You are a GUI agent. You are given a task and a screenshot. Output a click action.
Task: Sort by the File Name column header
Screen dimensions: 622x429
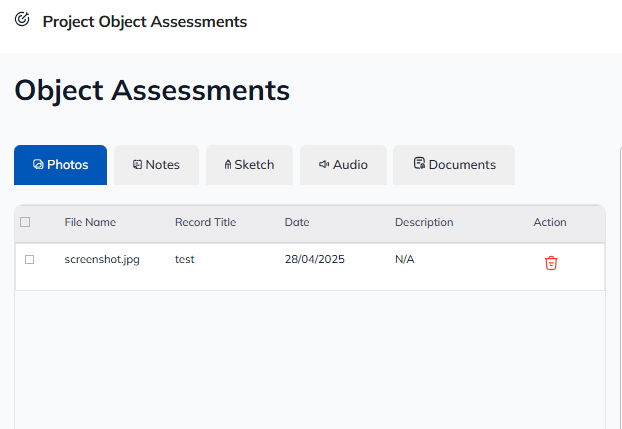[x=90, y=223]
